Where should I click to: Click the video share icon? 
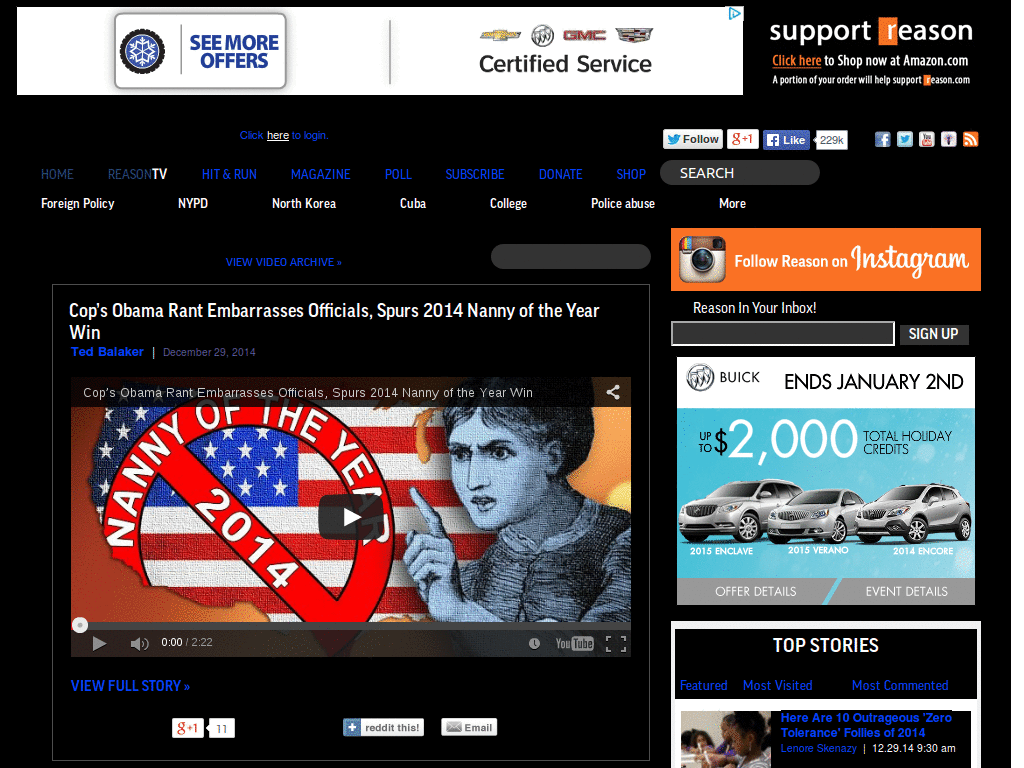(x=613, y=392)
